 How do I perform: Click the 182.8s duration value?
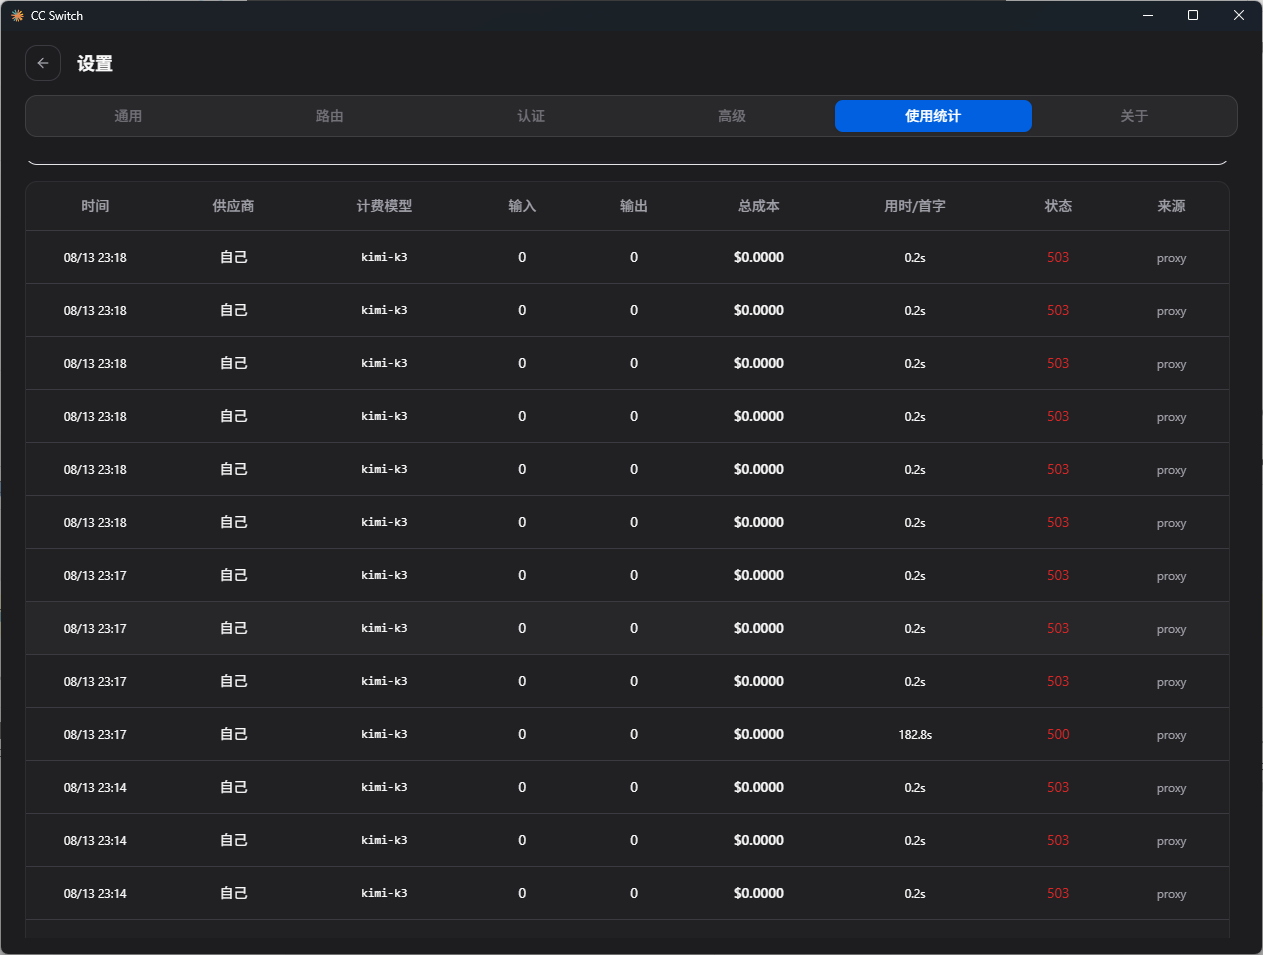[915, 735]
